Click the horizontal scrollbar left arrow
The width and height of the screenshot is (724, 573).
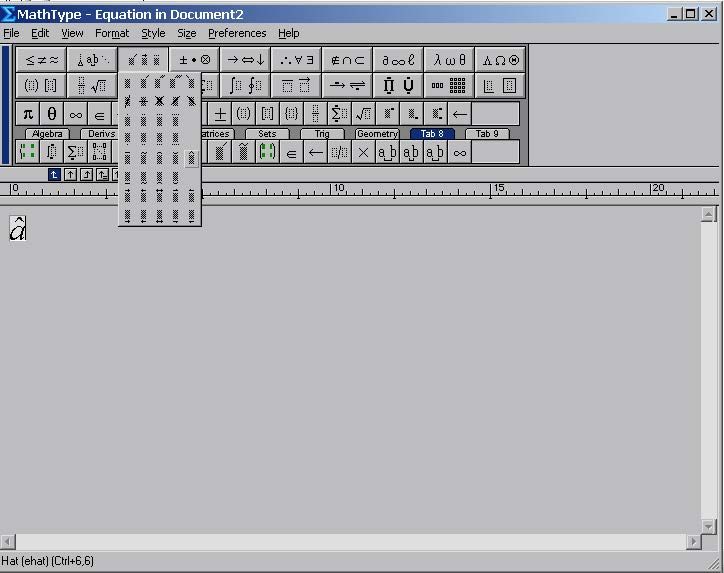8,541
